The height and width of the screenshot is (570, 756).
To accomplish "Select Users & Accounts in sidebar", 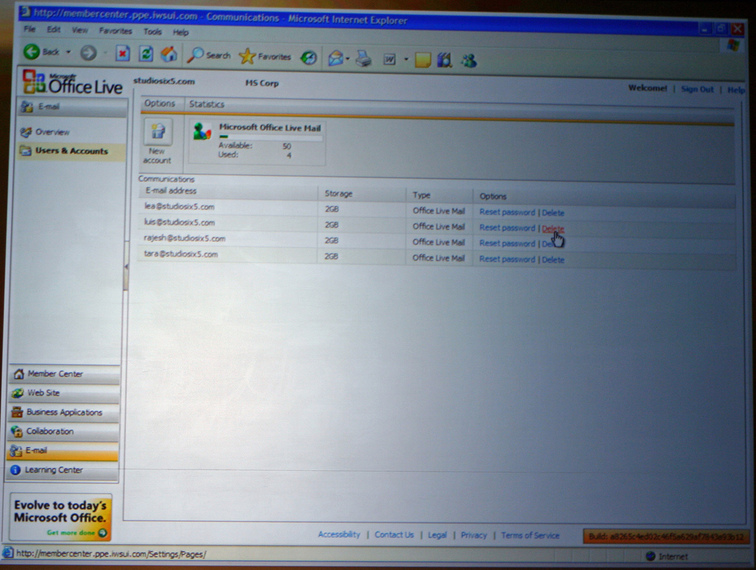I will coord(71,151).
